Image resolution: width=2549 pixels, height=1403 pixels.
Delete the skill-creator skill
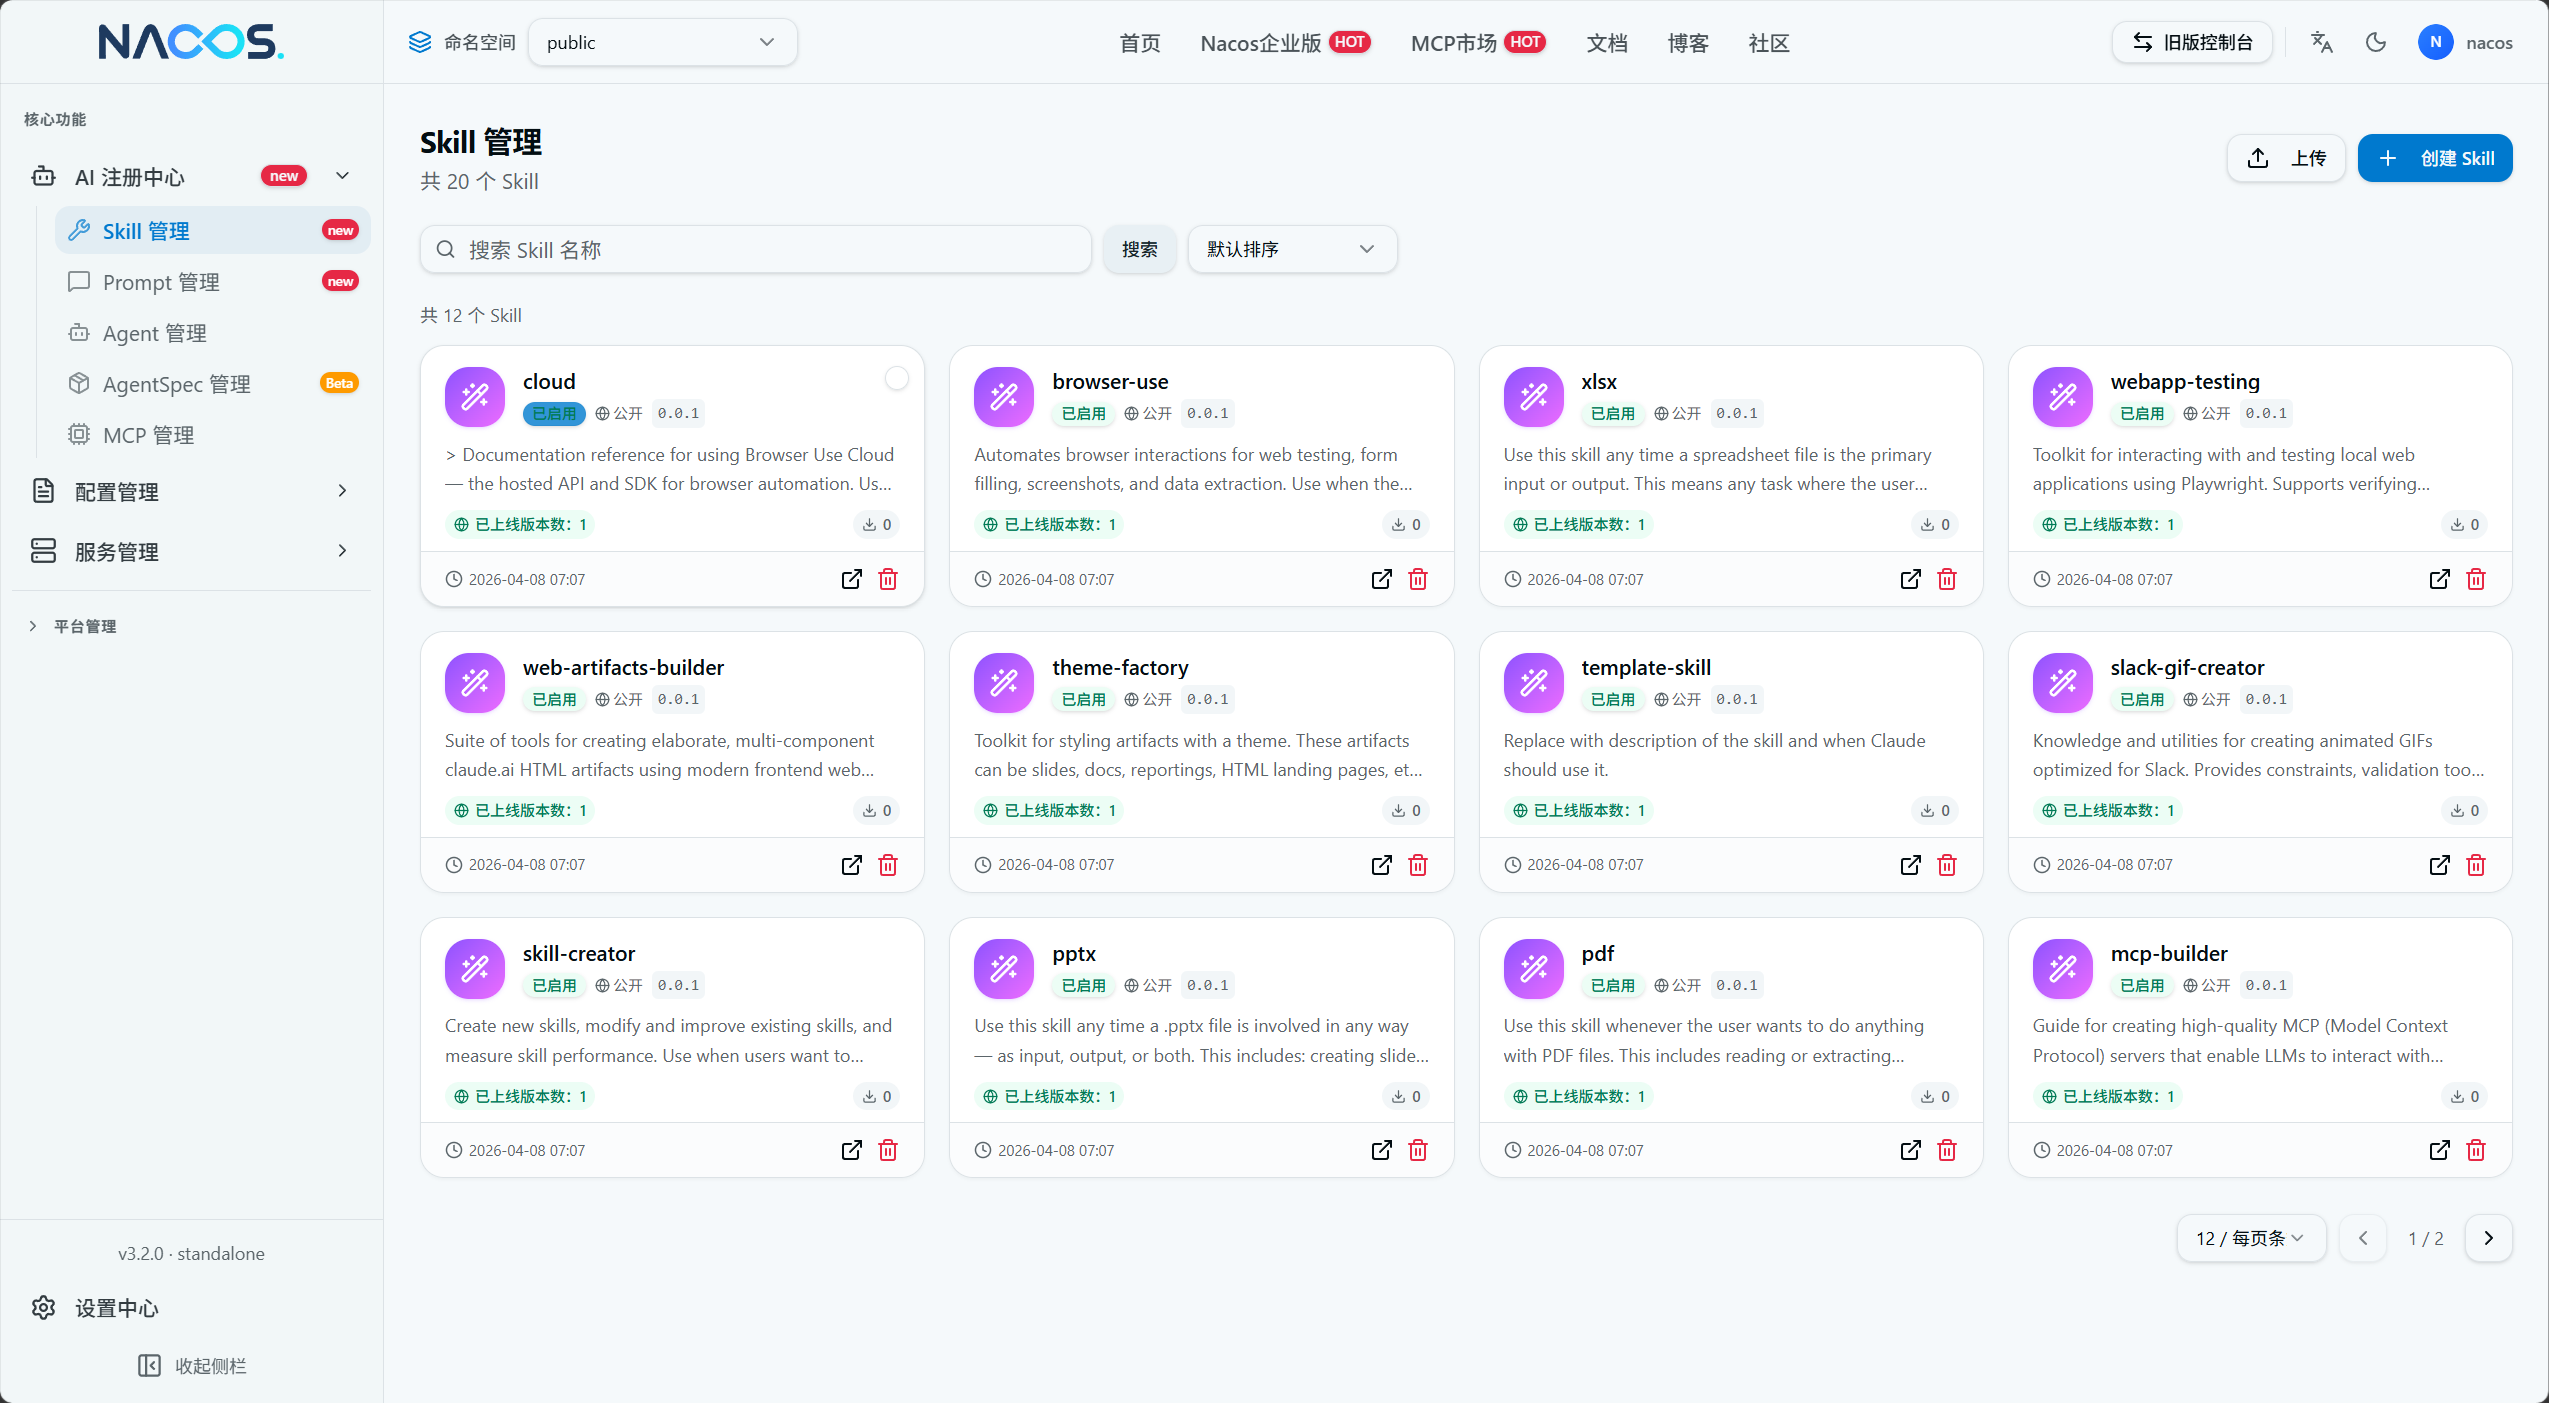coord(888,1150)
